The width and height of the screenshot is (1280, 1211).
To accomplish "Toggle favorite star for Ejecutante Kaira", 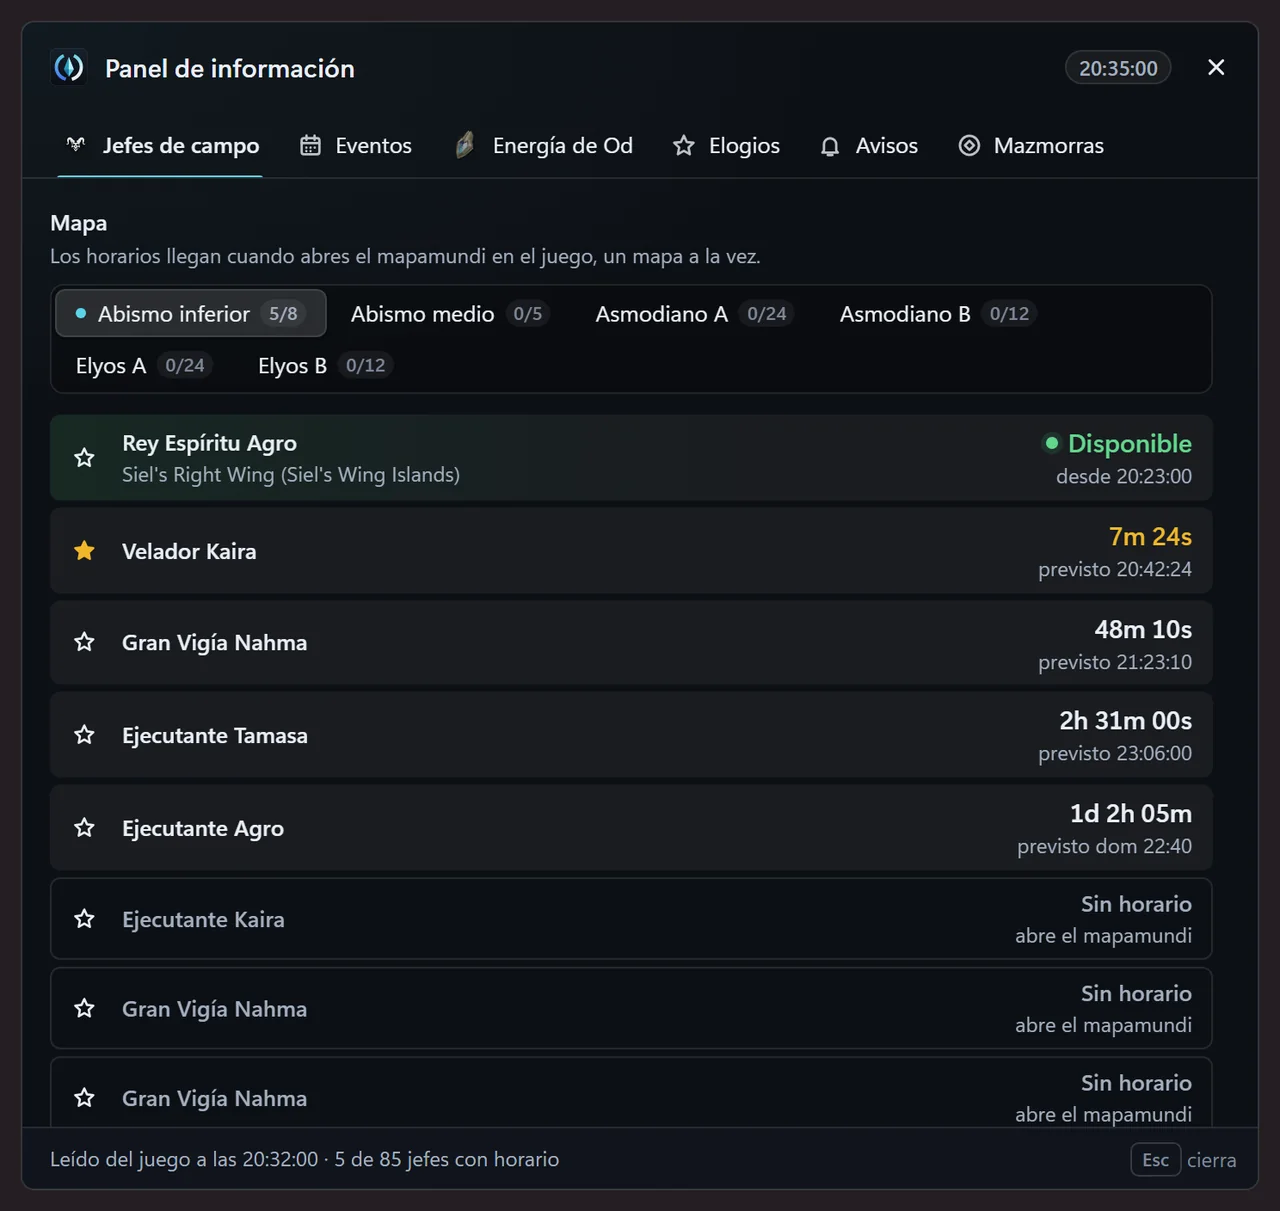I will (x=85, y=919).
